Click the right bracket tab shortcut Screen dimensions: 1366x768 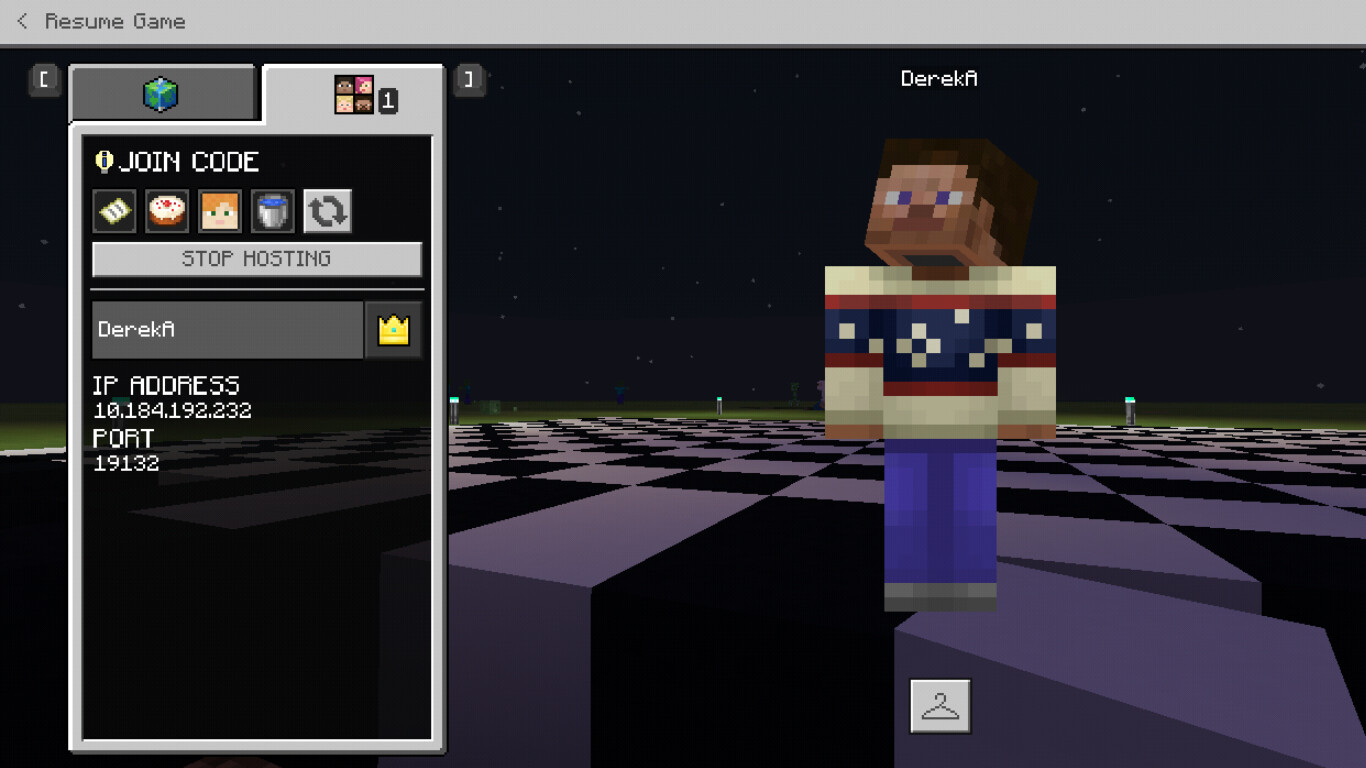pyautogui.click(x=469, y=79)
